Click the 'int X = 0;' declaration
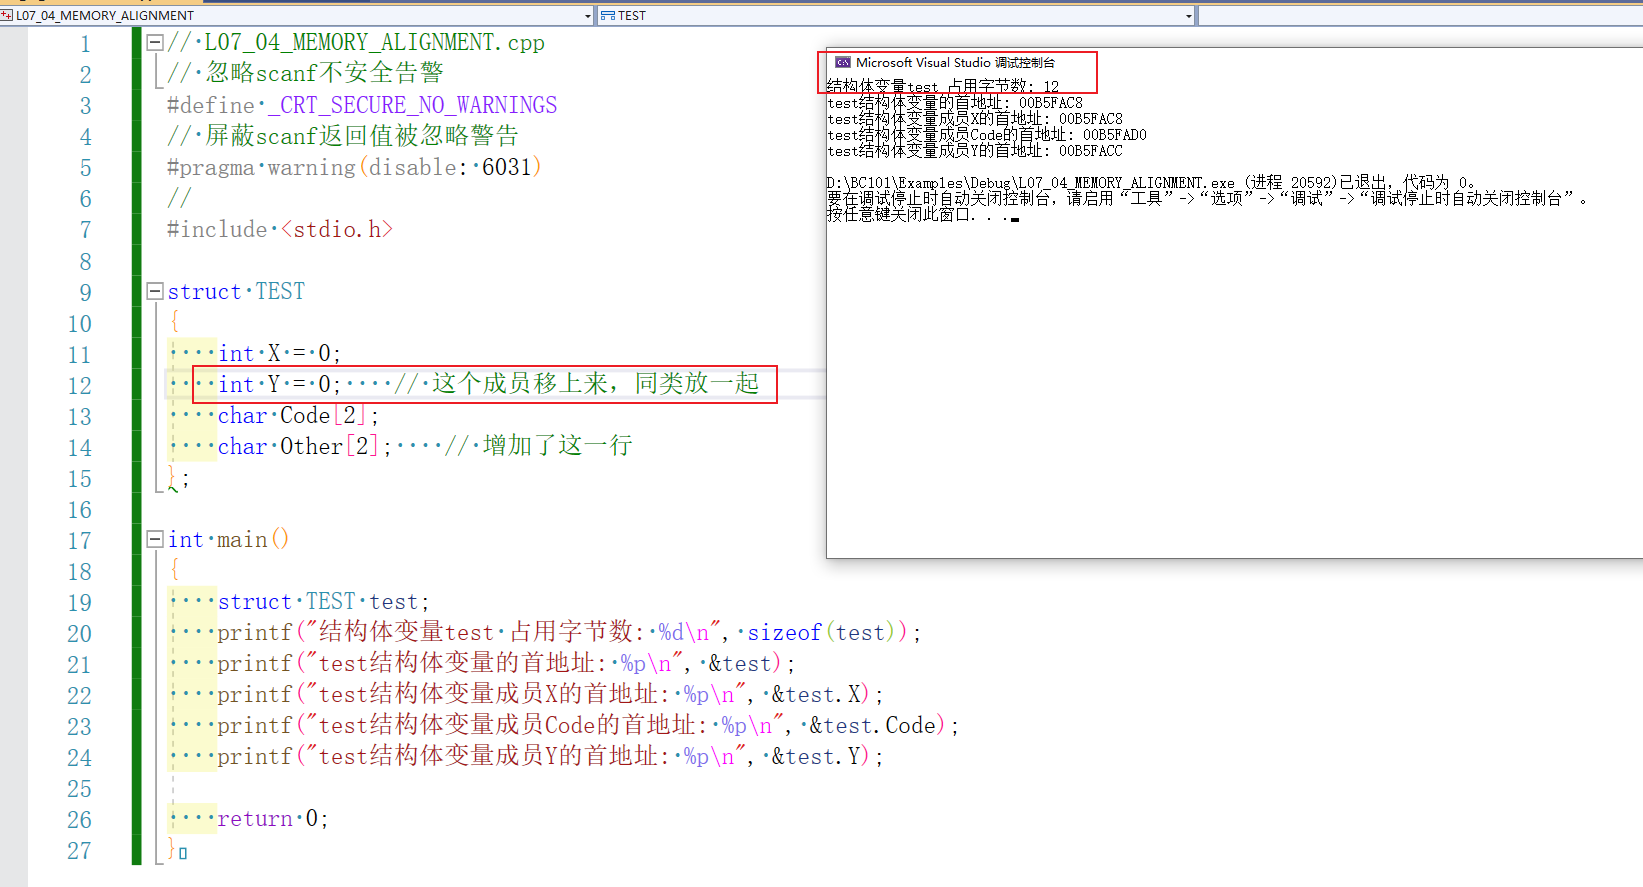 (x=280, y=353)
